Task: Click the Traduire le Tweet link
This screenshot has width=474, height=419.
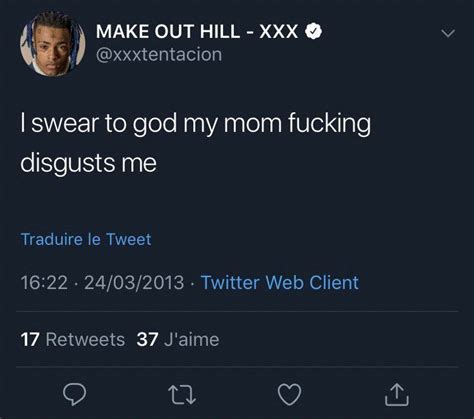Action: (86, 239)
